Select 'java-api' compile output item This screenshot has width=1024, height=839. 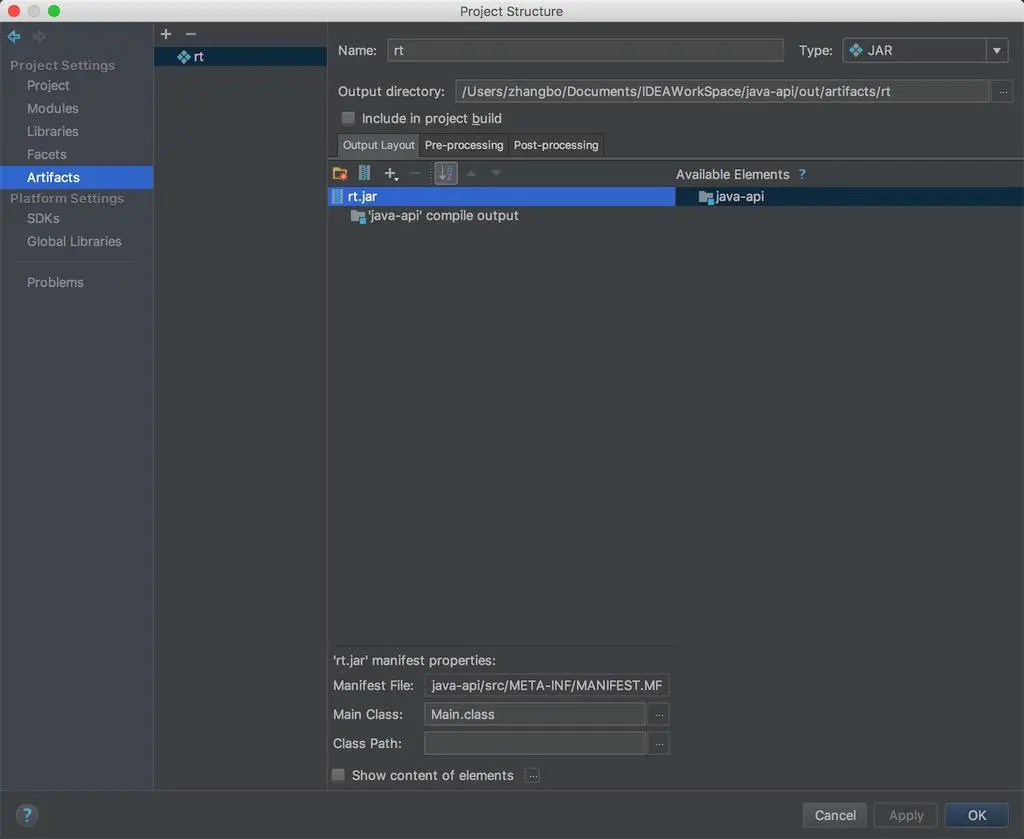(434, 216)
